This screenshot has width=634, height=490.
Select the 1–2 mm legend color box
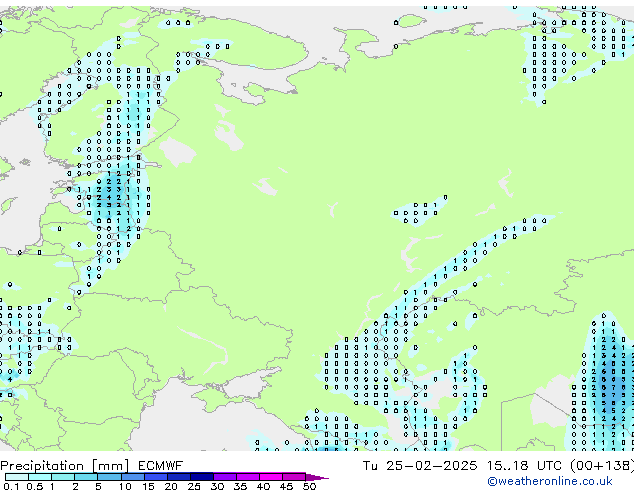[63, 477]
